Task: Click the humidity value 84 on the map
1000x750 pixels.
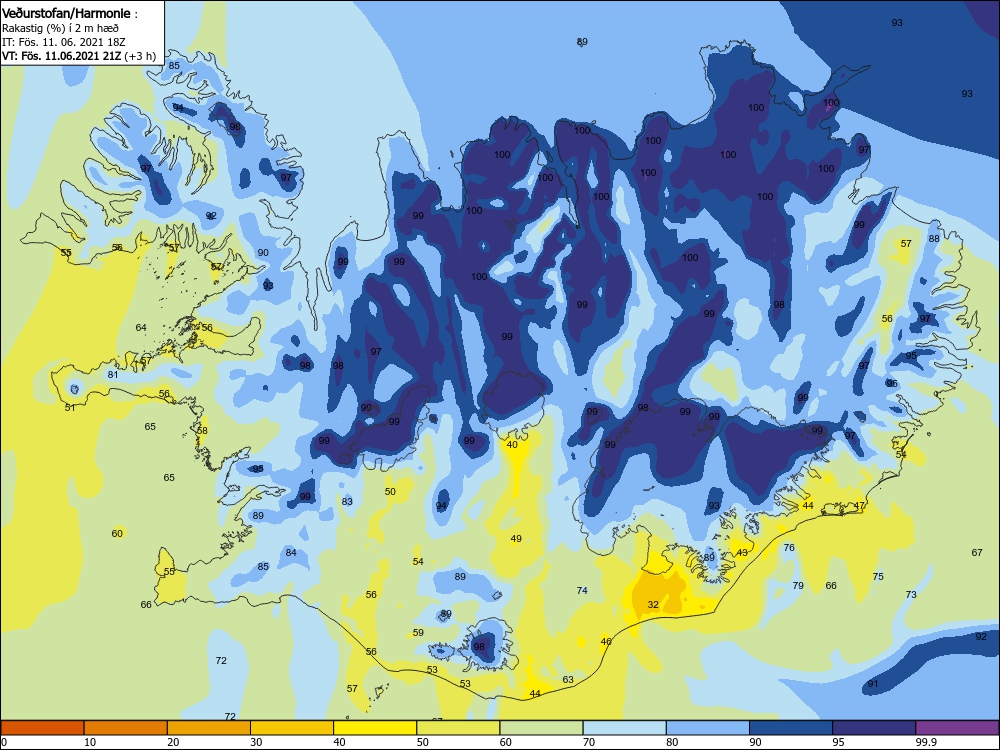Action: click(x=291, y=552)
